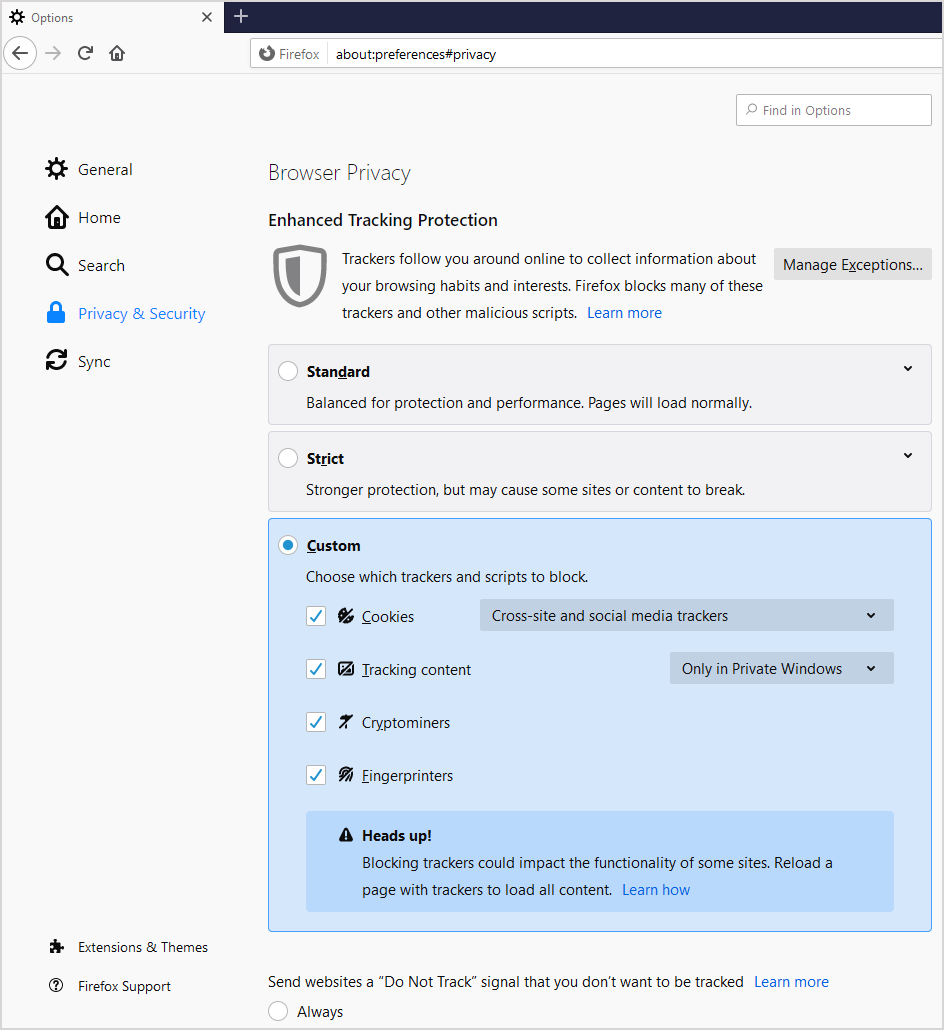Image resolution: width=944 pixels, height=1030 pixels.
Task: Click the Privacy & Security lock icon
Action: point(57,312)
